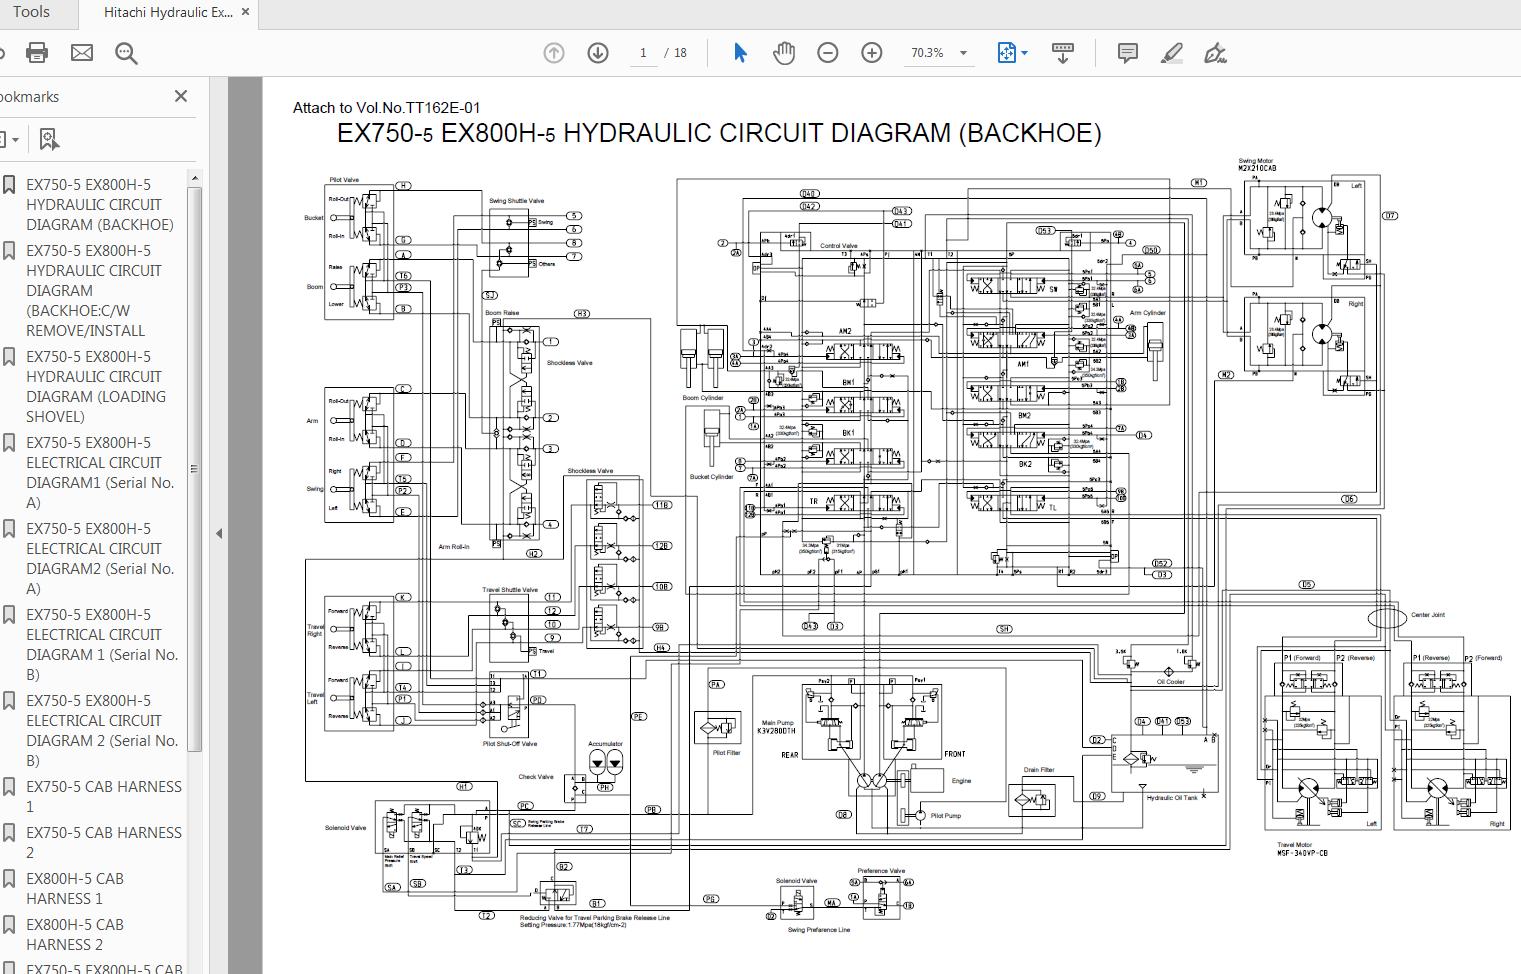Click the 'Bucket Cylinder' diagram label
The height and width of the screenshot is (974, 1521).
tap(712, 477)
